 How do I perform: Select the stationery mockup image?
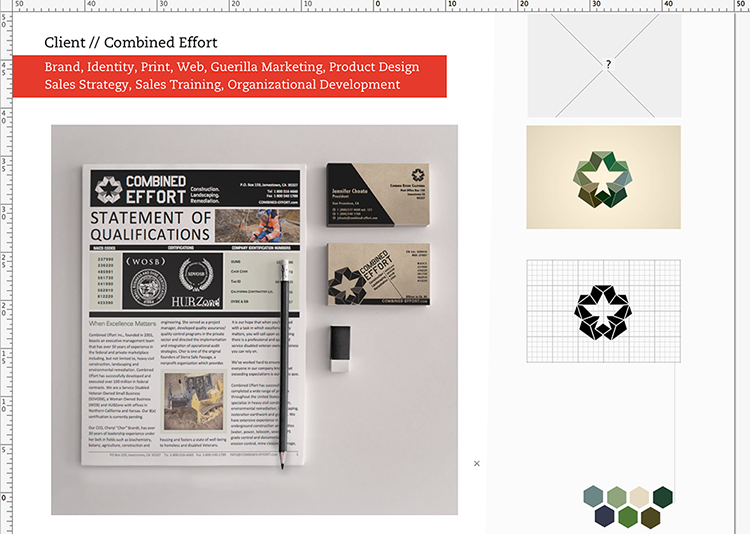(x=254, y=320)
